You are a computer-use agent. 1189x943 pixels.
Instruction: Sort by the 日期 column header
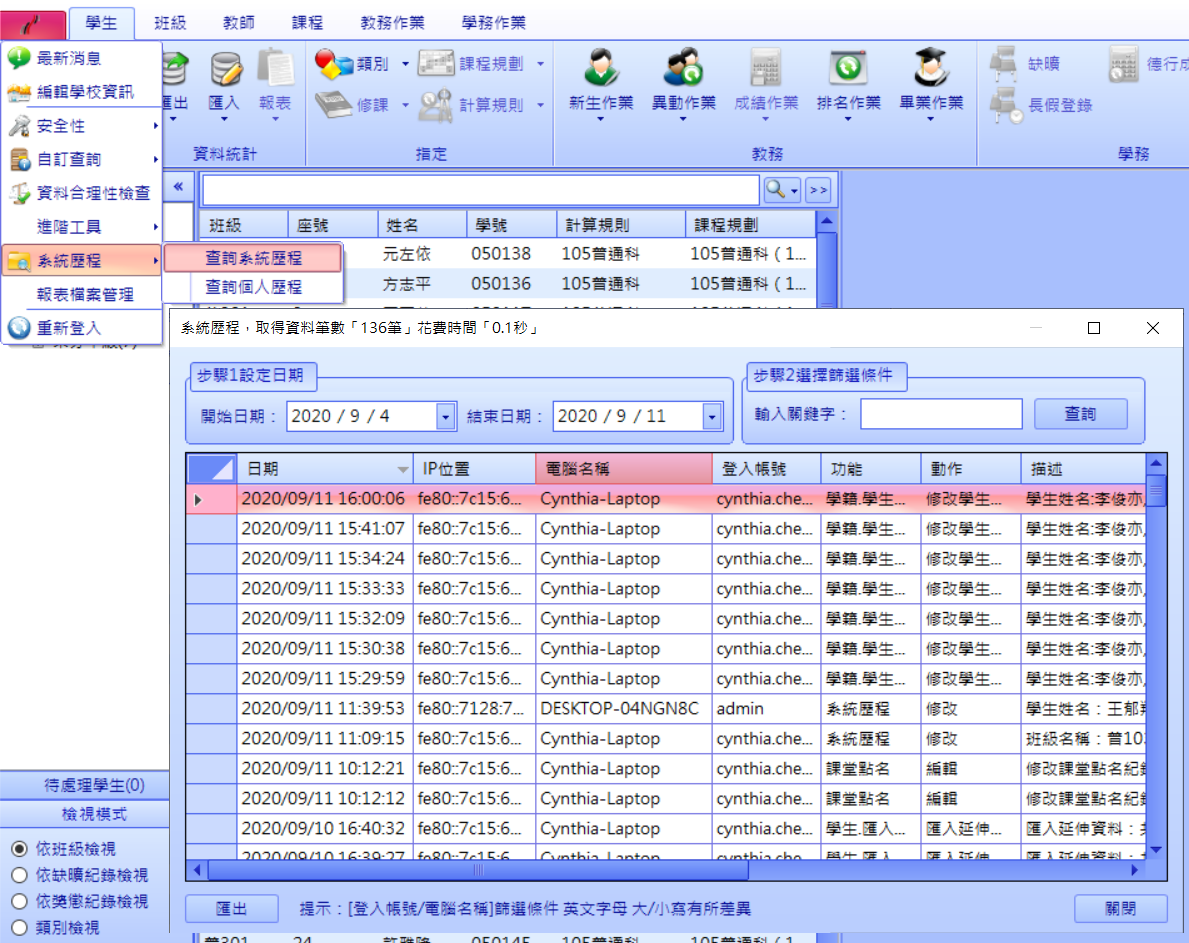[x=326, y=469]
